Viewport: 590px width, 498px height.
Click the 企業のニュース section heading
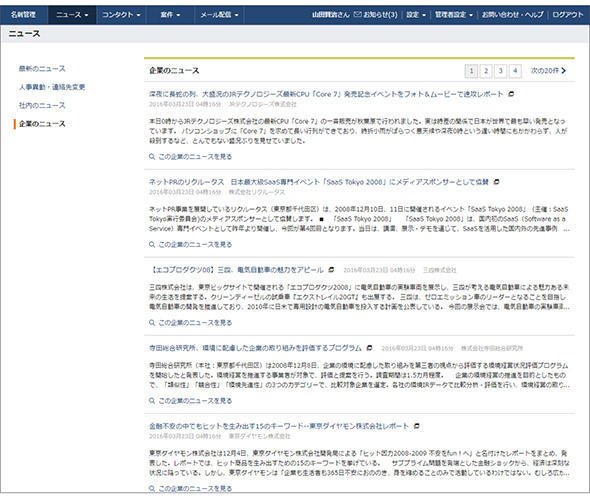174,71
